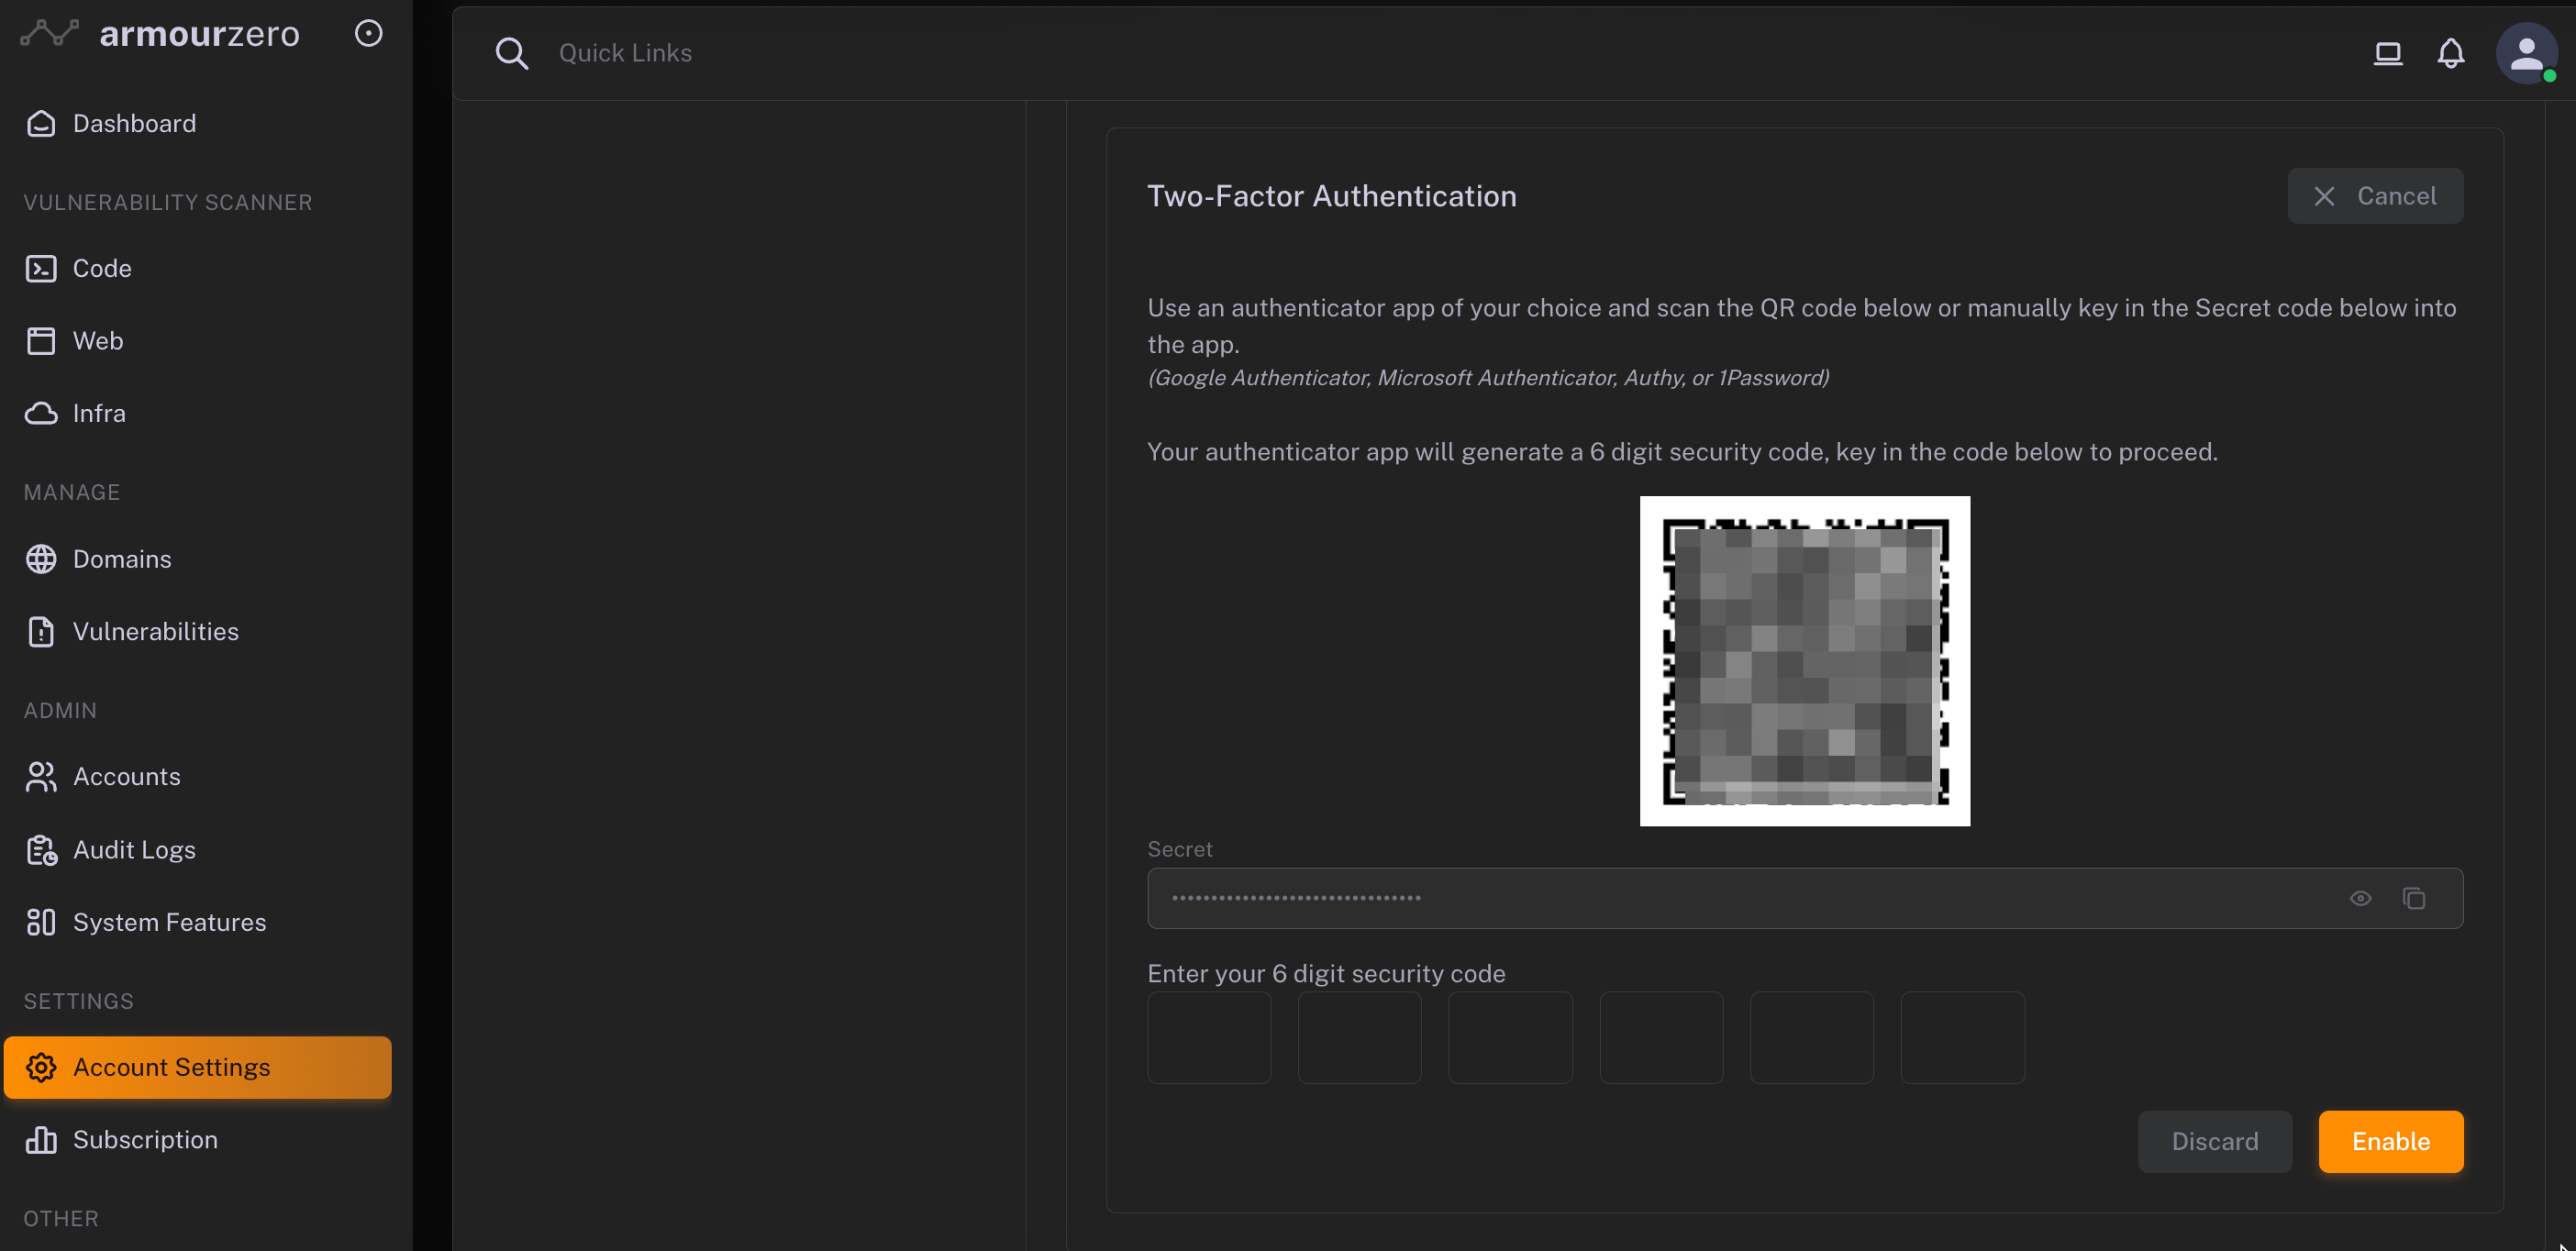Image resolution: width=2576 pixels, height=1251 pixels.
Task: Click the laptop display icon
Action: [2388, 53]
